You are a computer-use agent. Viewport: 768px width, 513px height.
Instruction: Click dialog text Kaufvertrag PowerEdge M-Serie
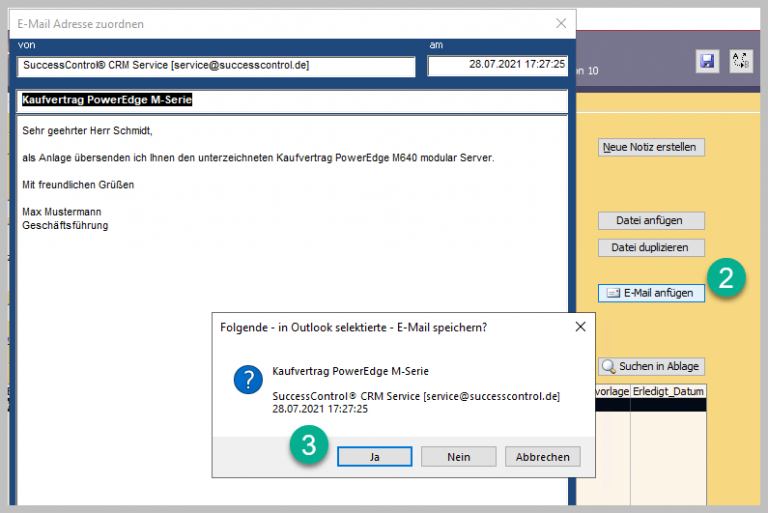click(x=350, y=371)
